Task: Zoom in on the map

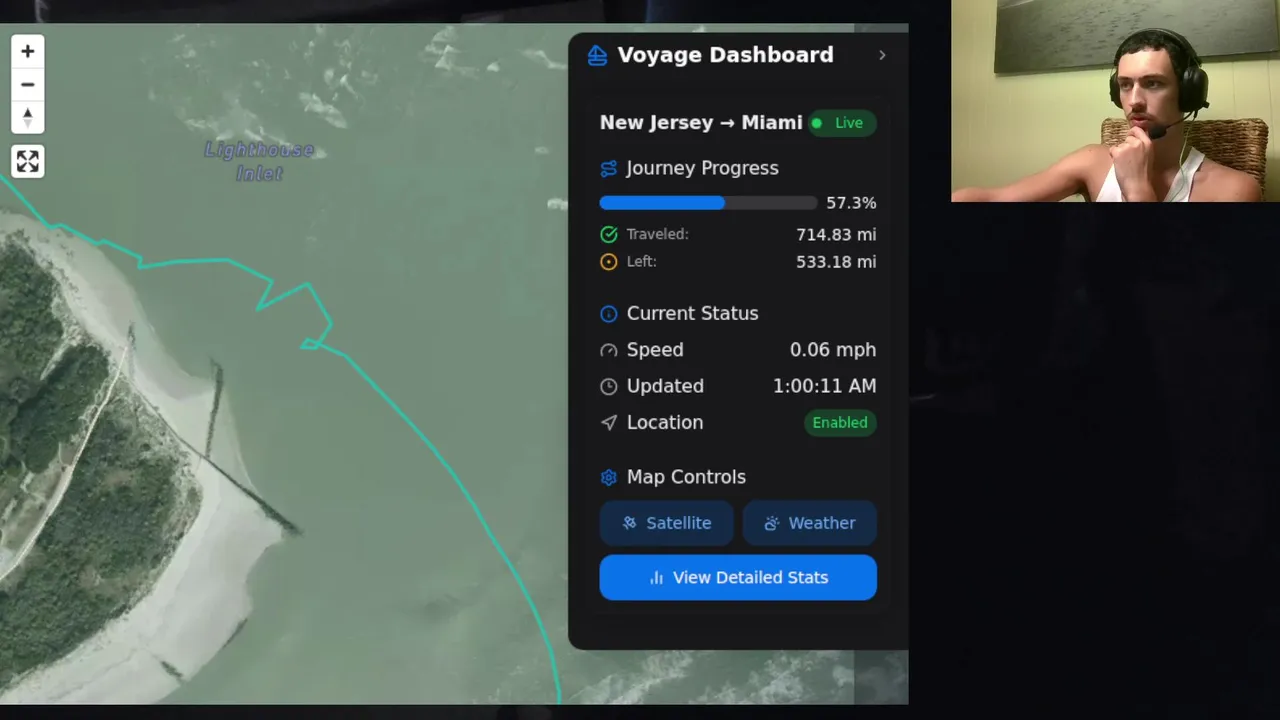Action: [27, 51]
